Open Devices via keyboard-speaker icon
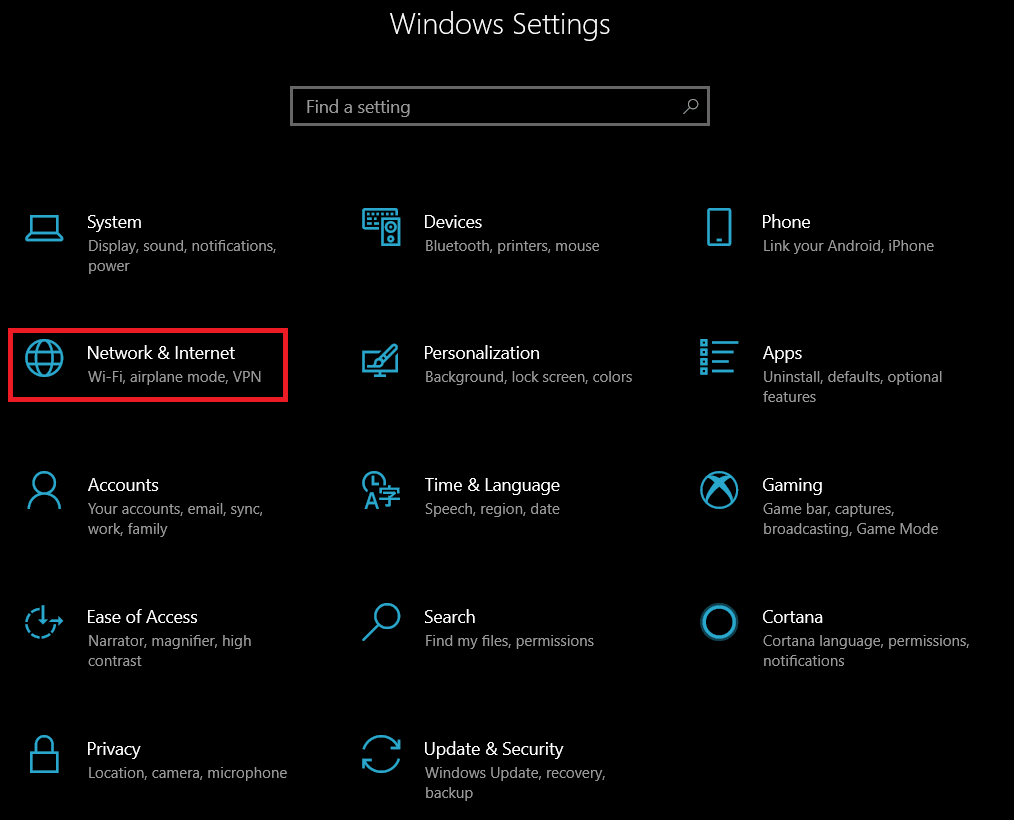Viewport: 1014px width, 820px height. point(381,227)
